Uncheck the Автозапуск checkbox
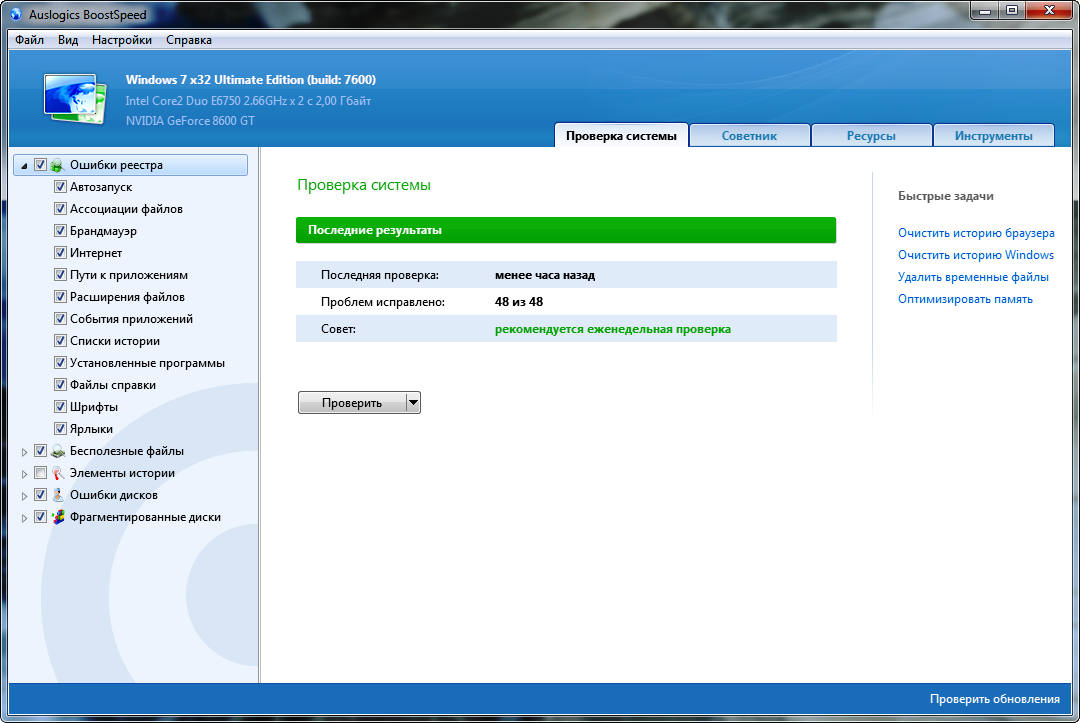 60,187
